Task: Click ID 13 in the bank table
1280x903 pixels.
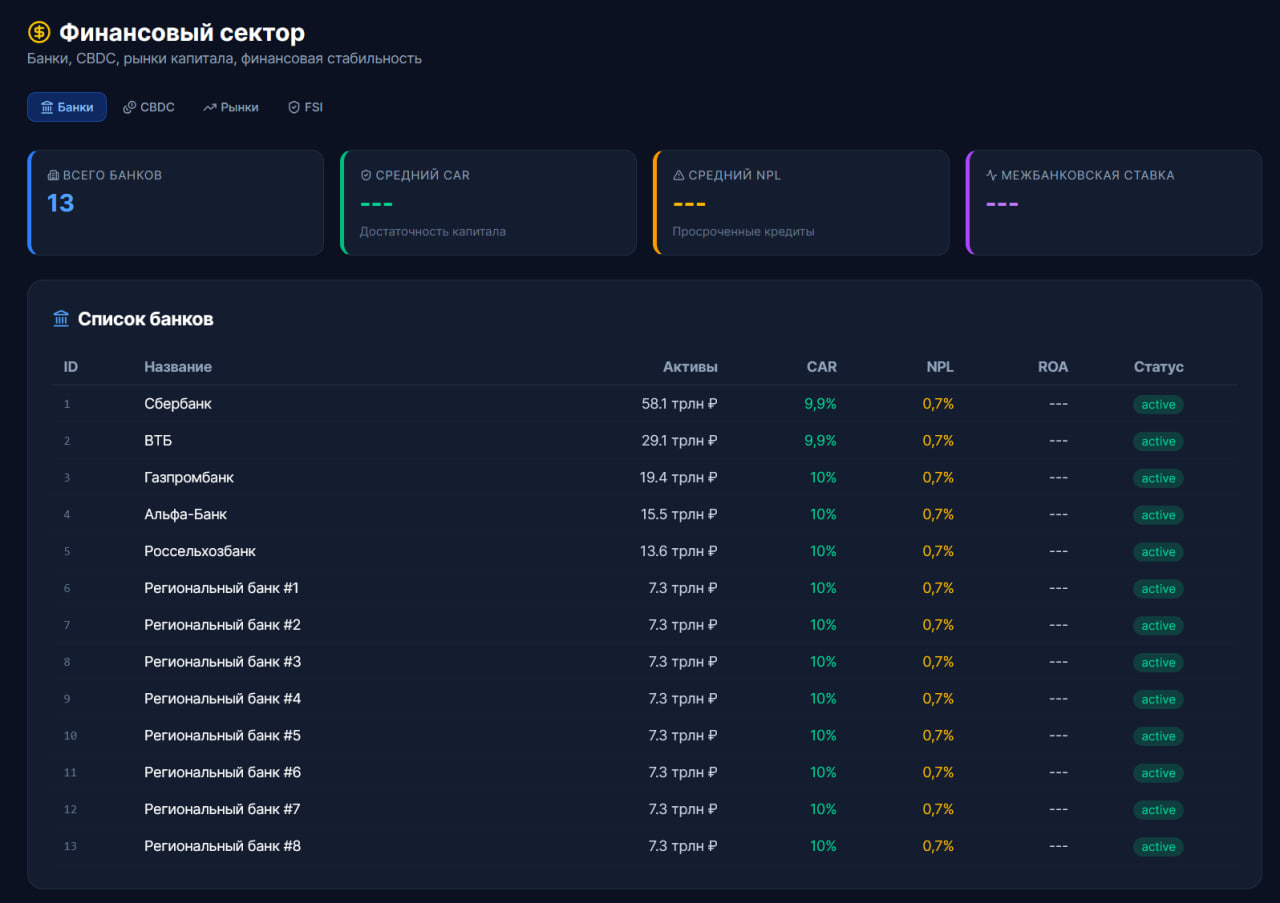Action: coord(70,847)
